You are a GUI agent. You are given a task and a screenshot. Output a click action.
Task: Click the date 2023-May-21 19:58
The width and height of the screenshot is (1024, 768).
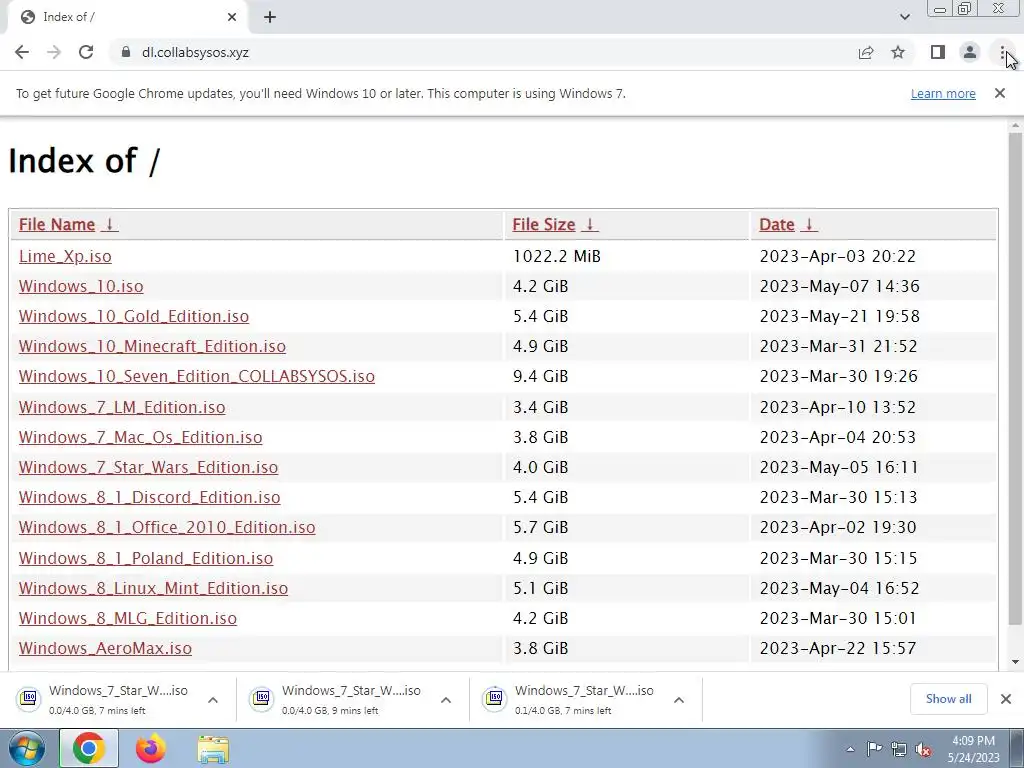click(x=839, y=316)
